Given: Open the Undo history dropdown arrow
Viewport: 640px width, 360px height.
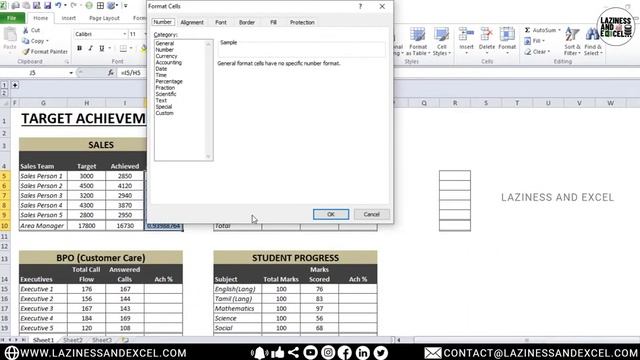Looking at the screenshot, I should point(65,5).
